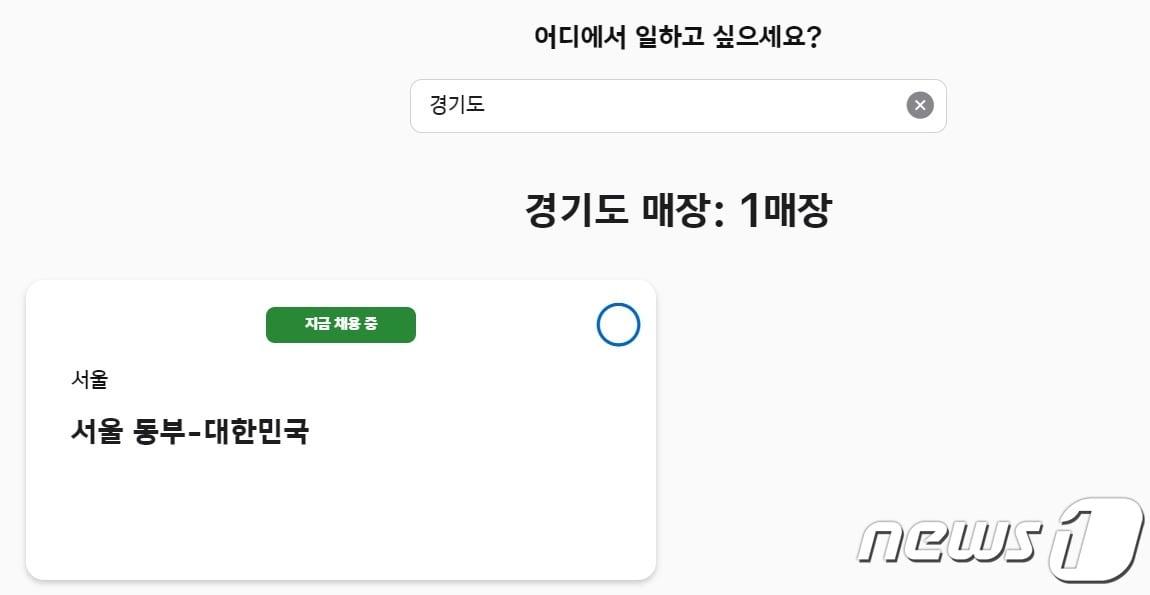
Task: Select the 서울 동부 store radio circle
Action: pyautogui.click(x=618, y=325)
